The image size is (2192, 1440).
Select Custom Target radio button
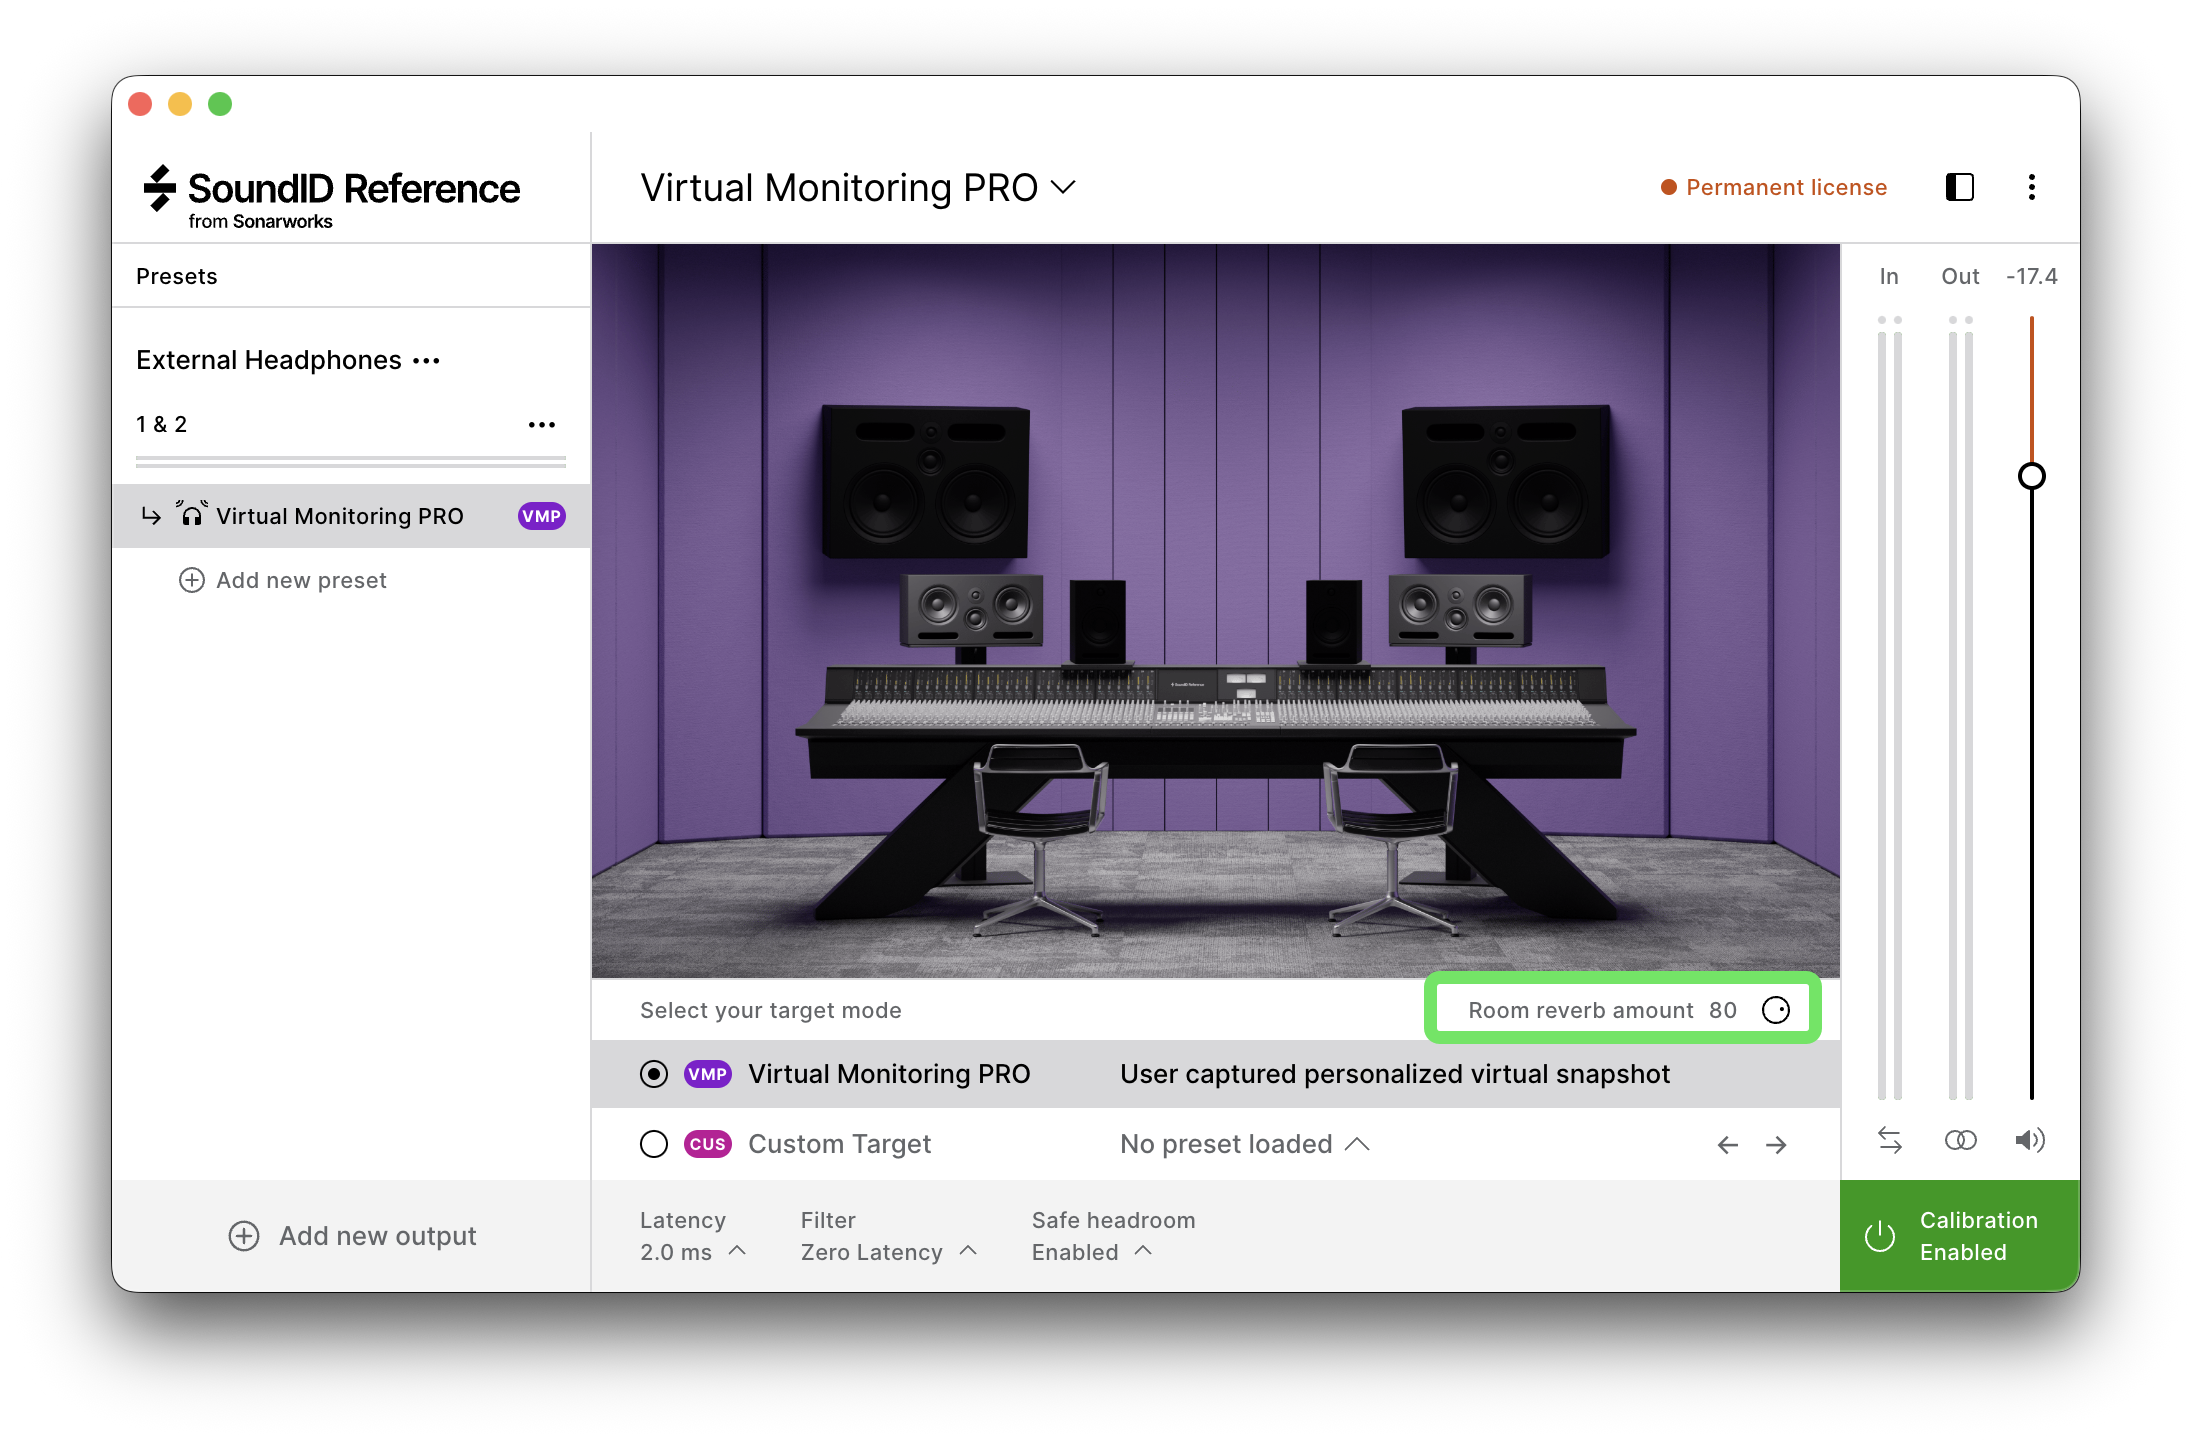click(x=654, y=1144)
